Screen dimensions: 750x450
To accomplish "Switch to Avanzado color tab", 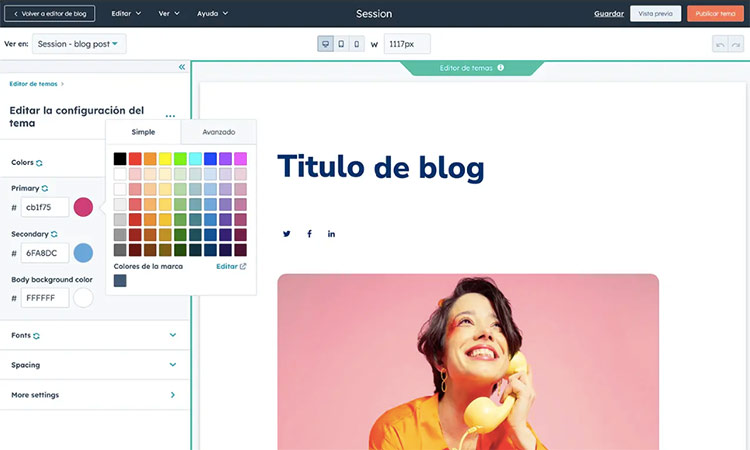I will [x=219, y=132].
